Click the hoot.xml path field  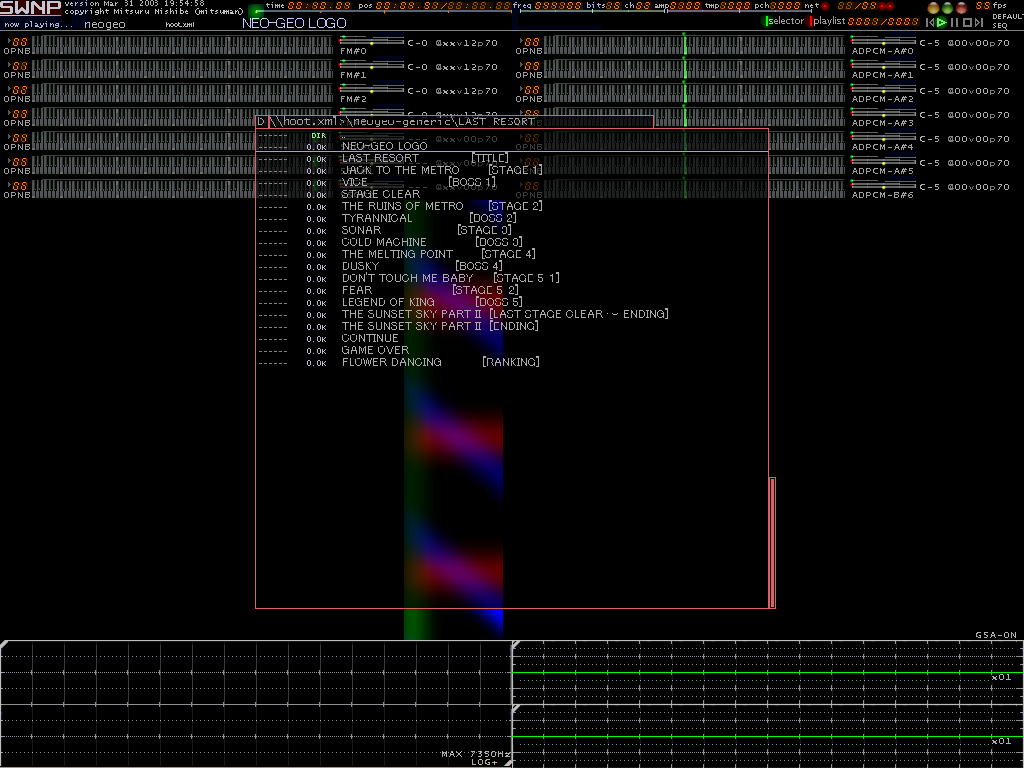pyautogui.click(x=460, y=121)
